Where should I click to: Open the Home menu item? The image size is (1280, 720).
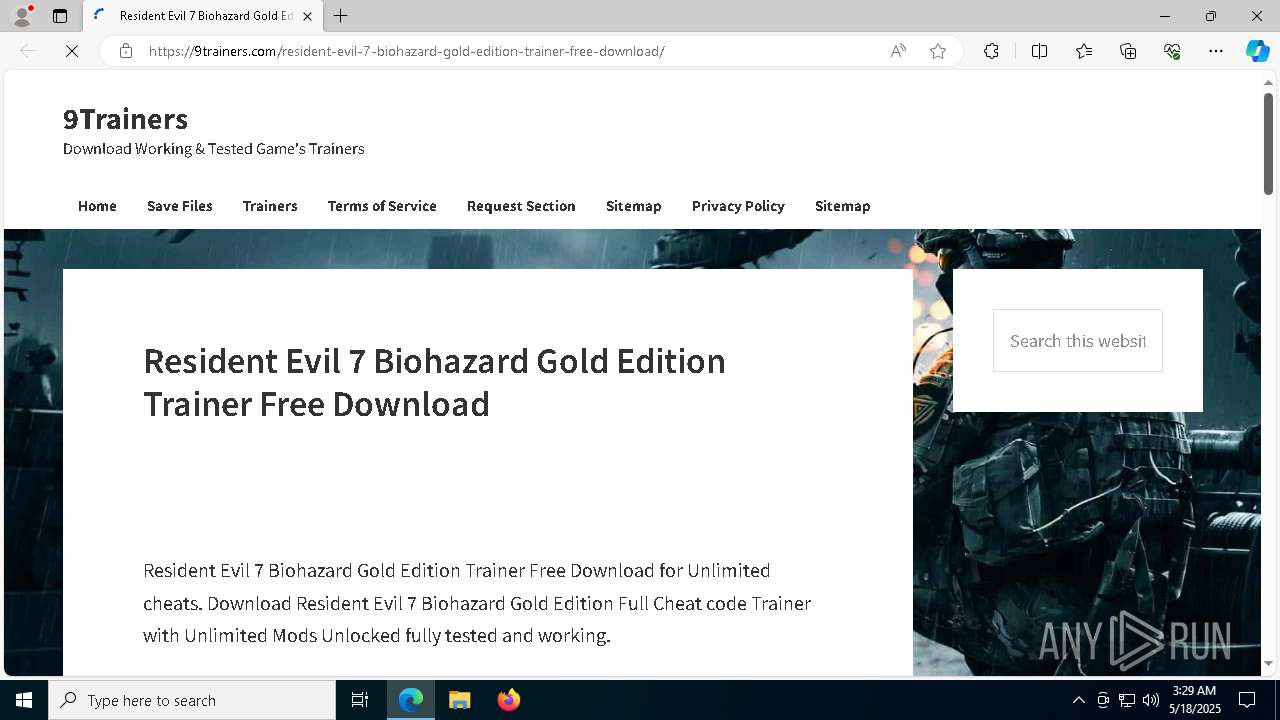point(97,206)
